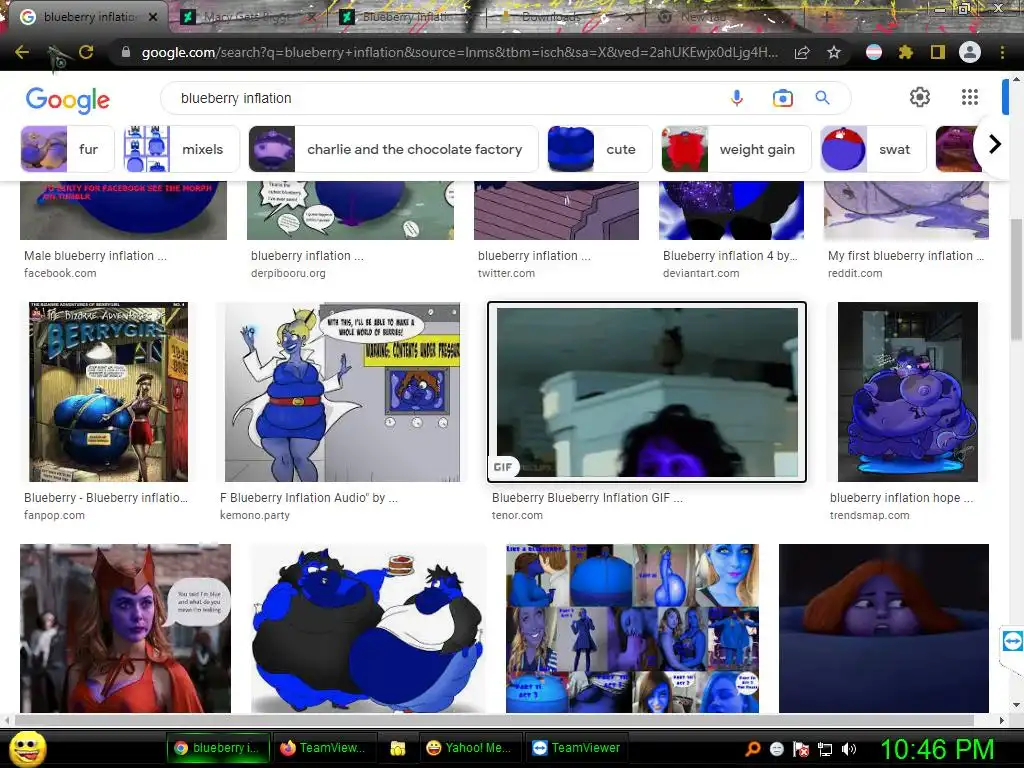Open 'Male blueberry inflation' facebook.com link

pos(95,256)
